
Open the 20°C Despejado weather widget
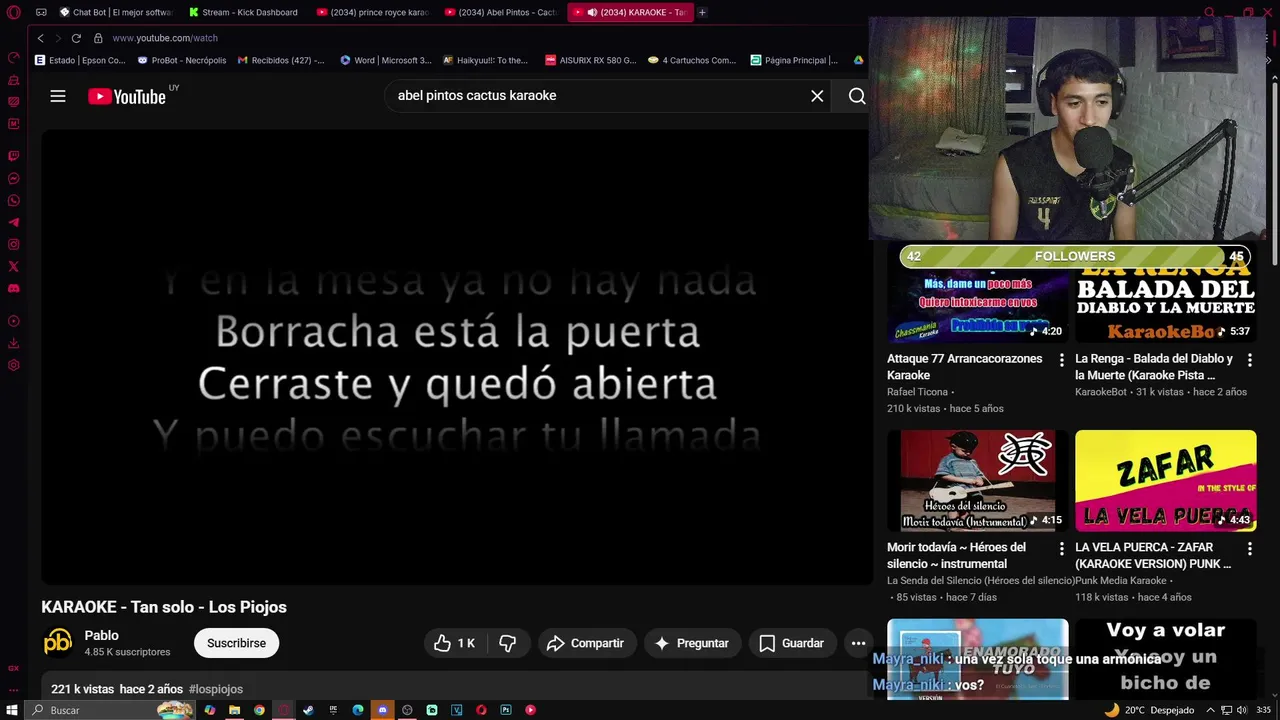1151,710
